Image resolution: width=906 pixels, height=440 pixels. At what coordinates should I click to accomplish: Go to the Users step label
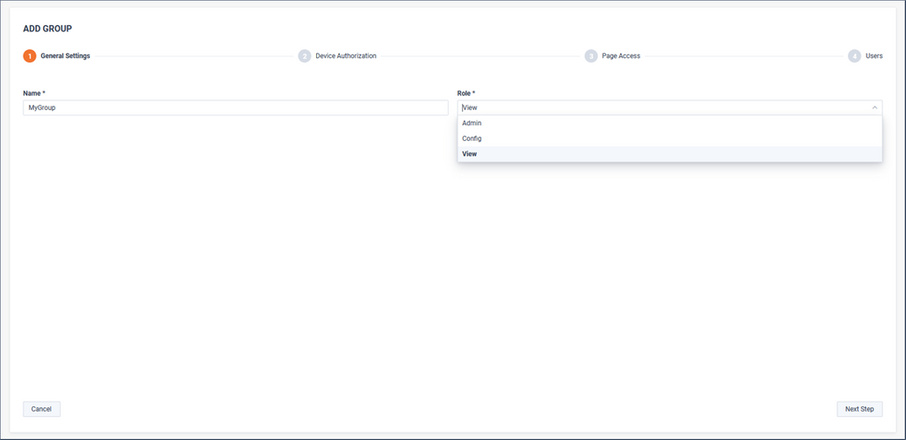(874, 56)
